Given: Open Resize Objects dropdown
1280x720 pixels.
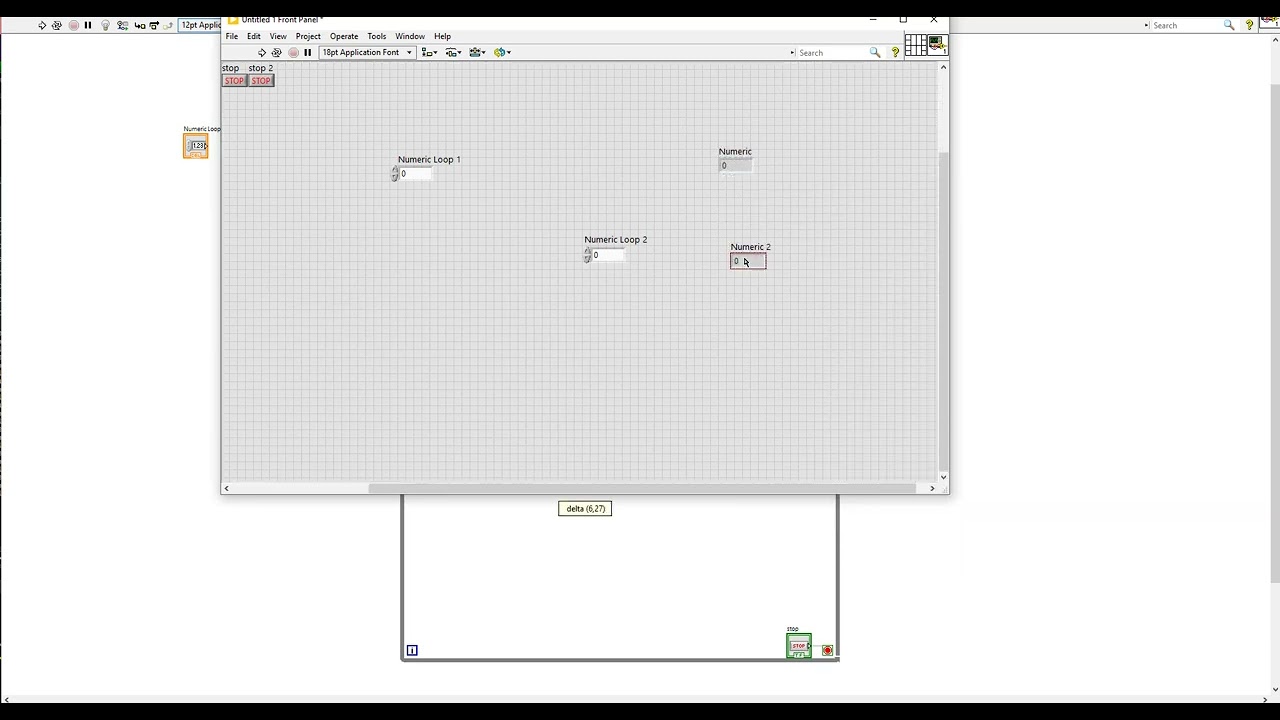Looking at the screenshot, I should (478, 52).
